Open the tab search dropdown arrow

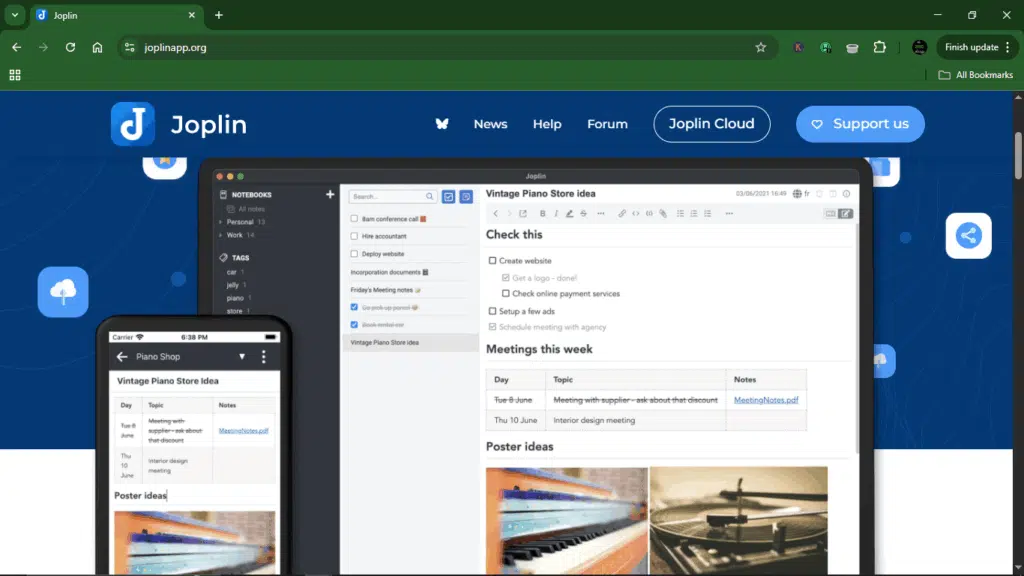tap(14, 15)
